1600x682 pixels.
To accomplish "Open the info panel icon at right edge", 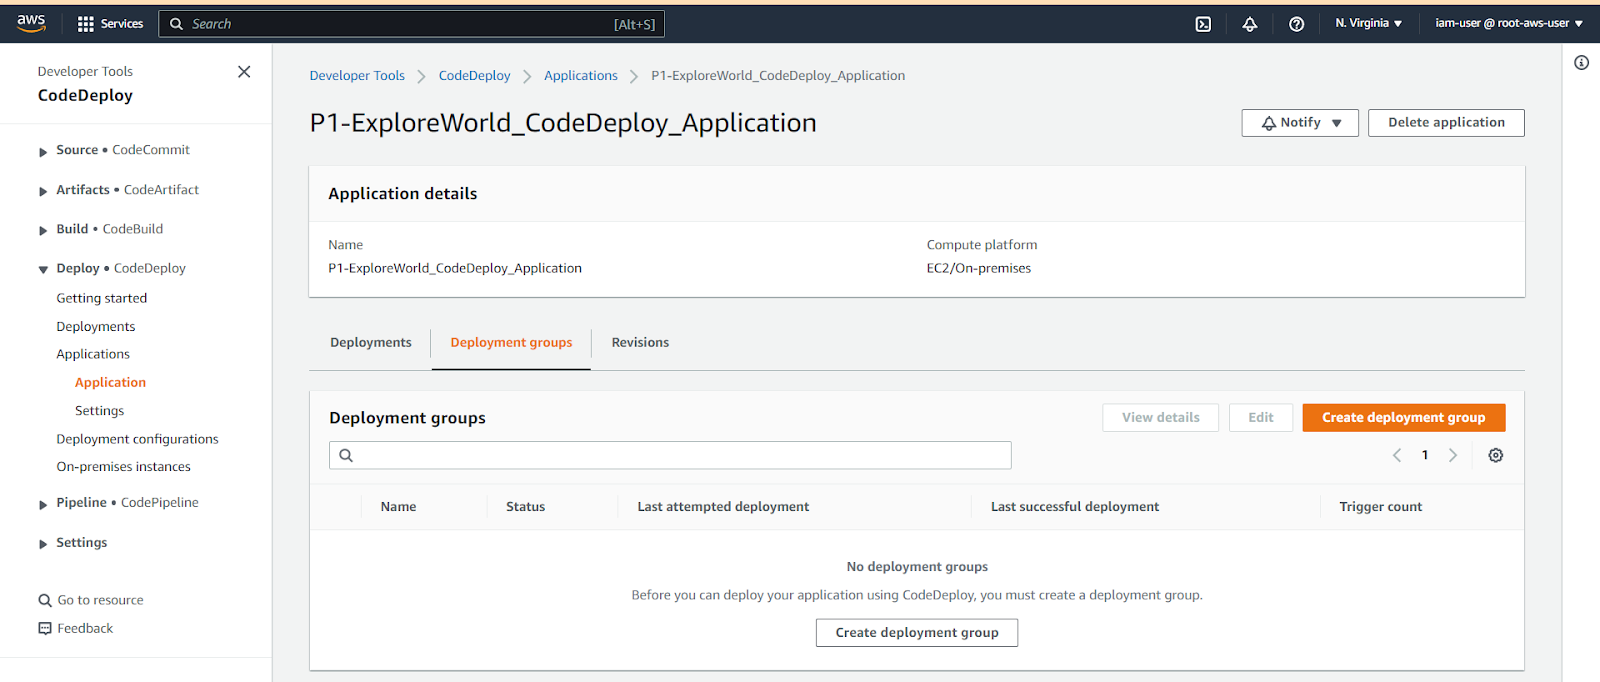I will [1581, 63].
